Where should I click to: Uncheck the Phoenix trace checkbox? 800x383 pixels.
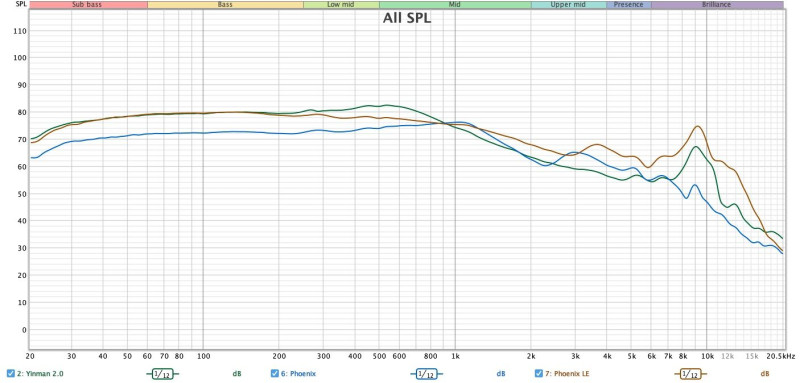[x=274, y=373]
